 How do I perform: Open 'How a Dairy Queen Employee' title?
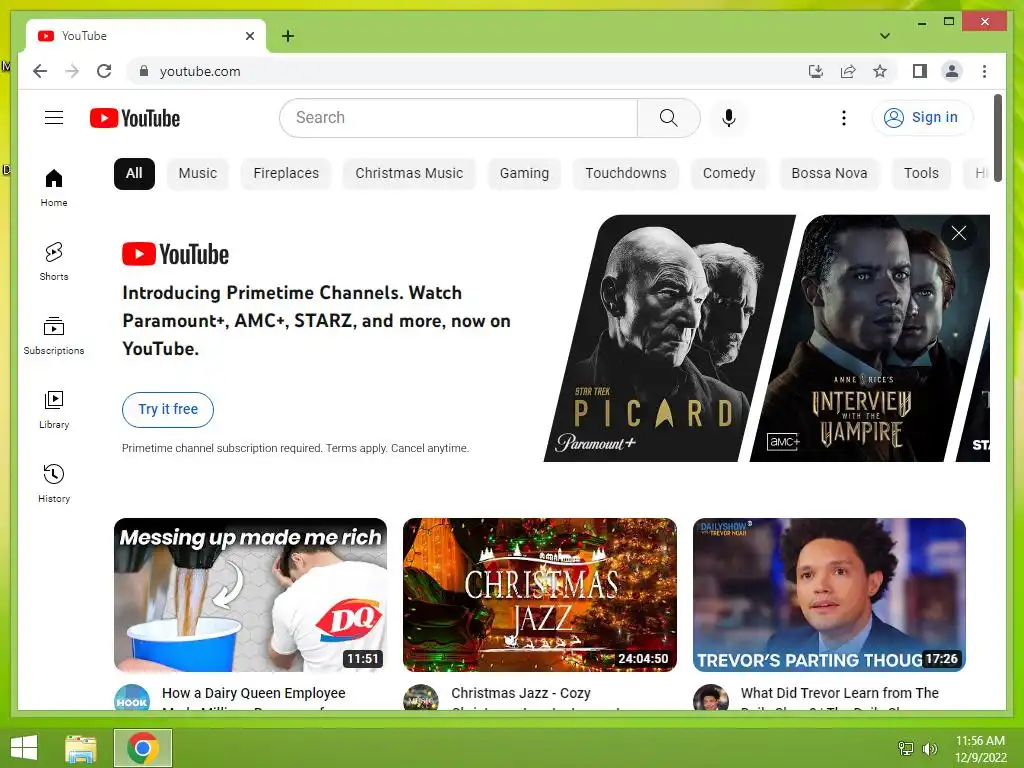coord(253,693)
